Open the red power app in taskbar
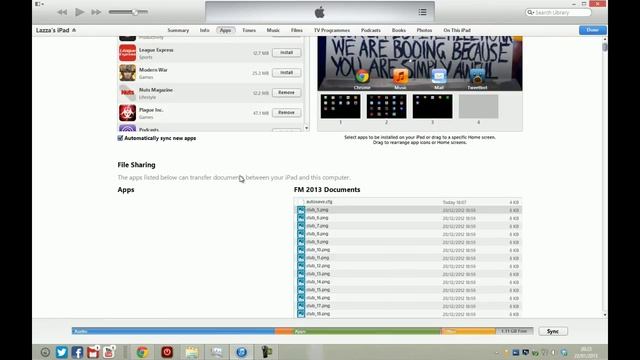This screenshot has width=640, height=360. (167, 352)
